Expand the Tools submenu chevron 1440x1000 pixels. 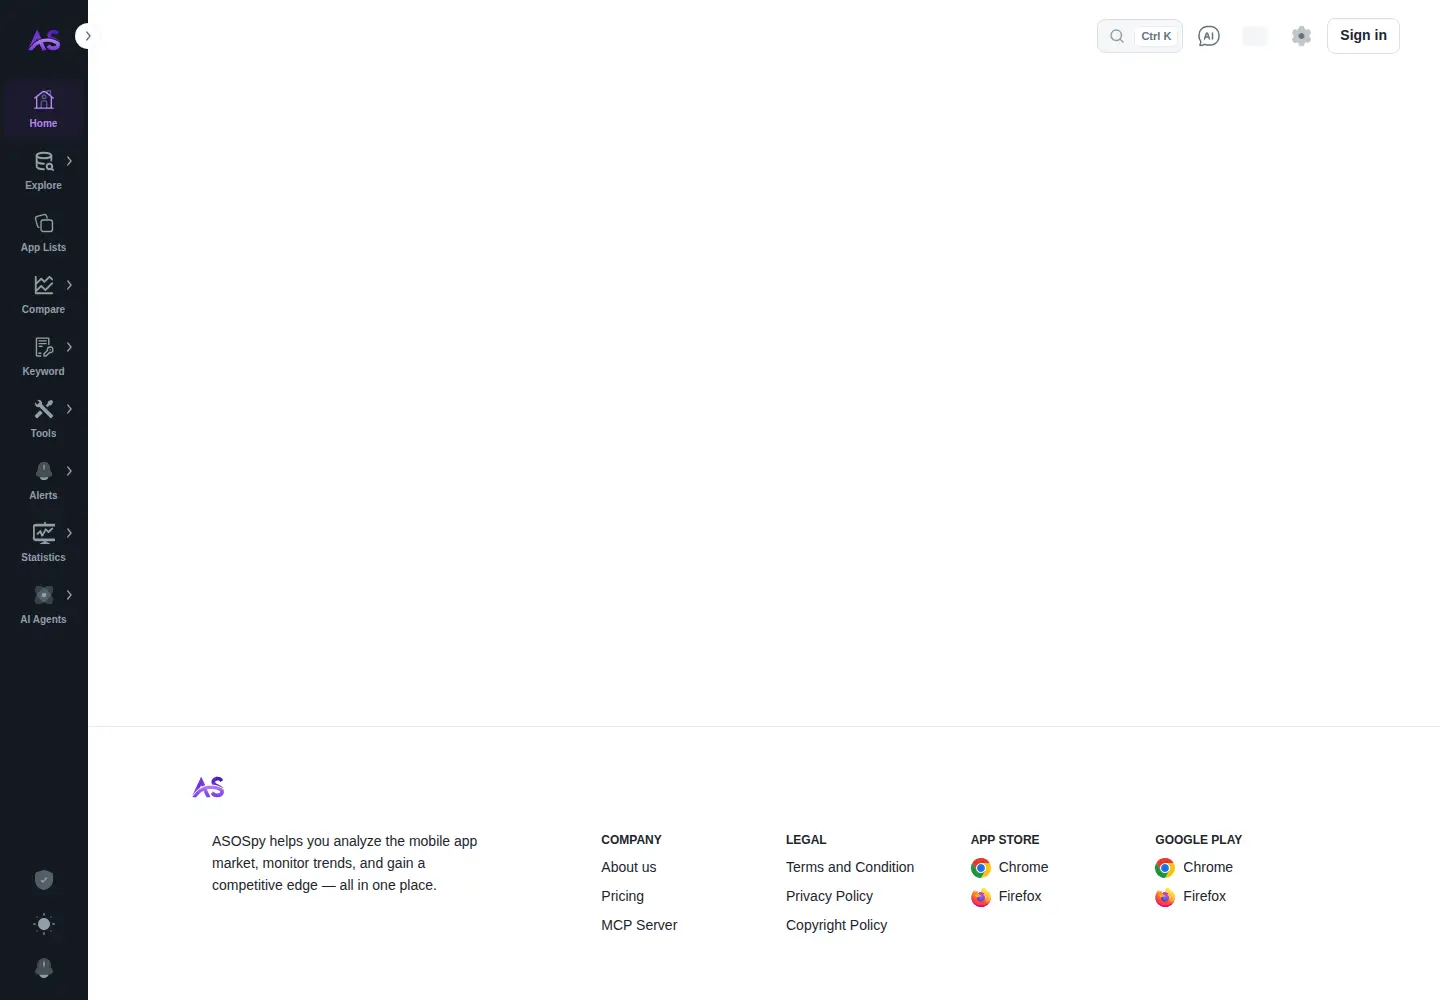coord(69,409)
